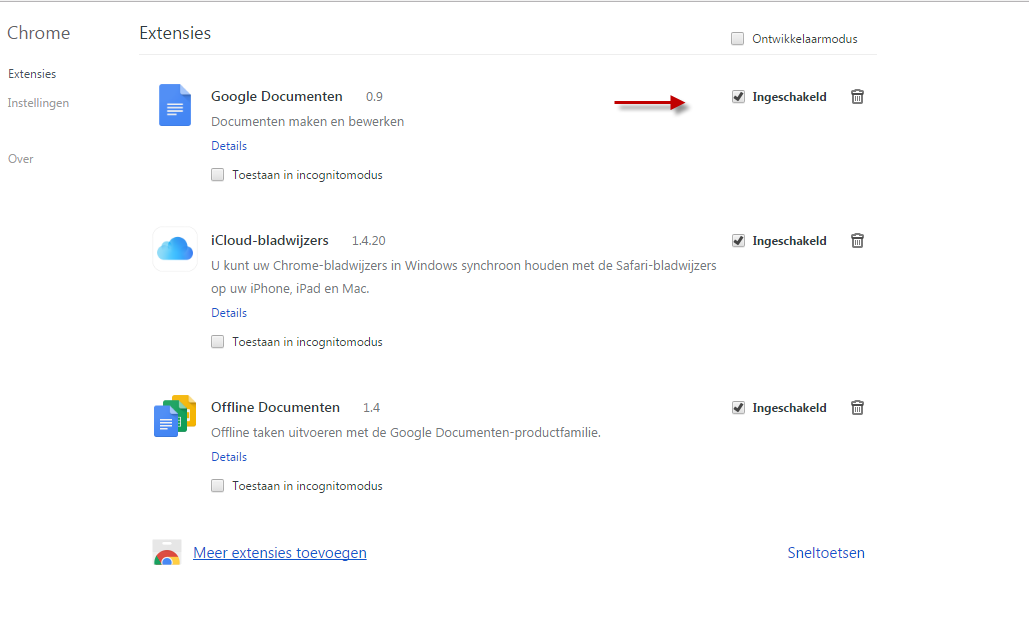Image resolution: width=1029 pixels, height=618 pixels.
Task: Click the trash icon for Offline Documenten
Action: [x=857, y=407]
